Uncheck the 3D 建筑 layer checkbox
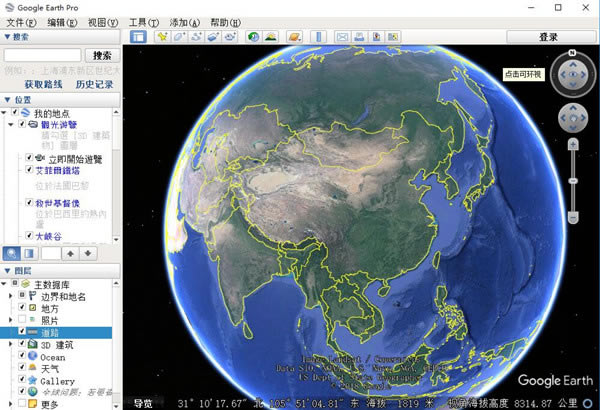600x410 pixels. tap(21, 345)
